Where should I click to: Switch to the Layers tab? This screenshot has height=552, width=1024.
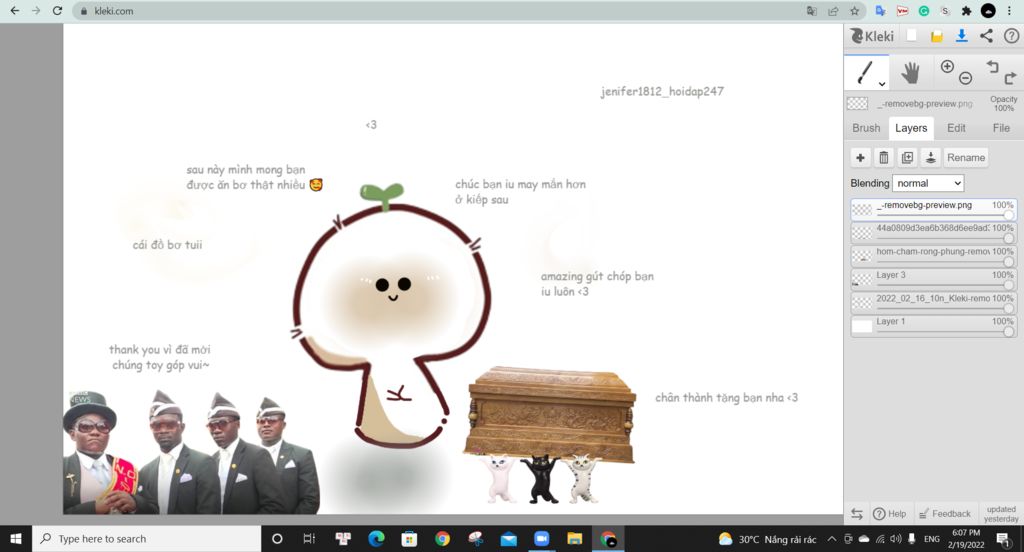[911, 128]
